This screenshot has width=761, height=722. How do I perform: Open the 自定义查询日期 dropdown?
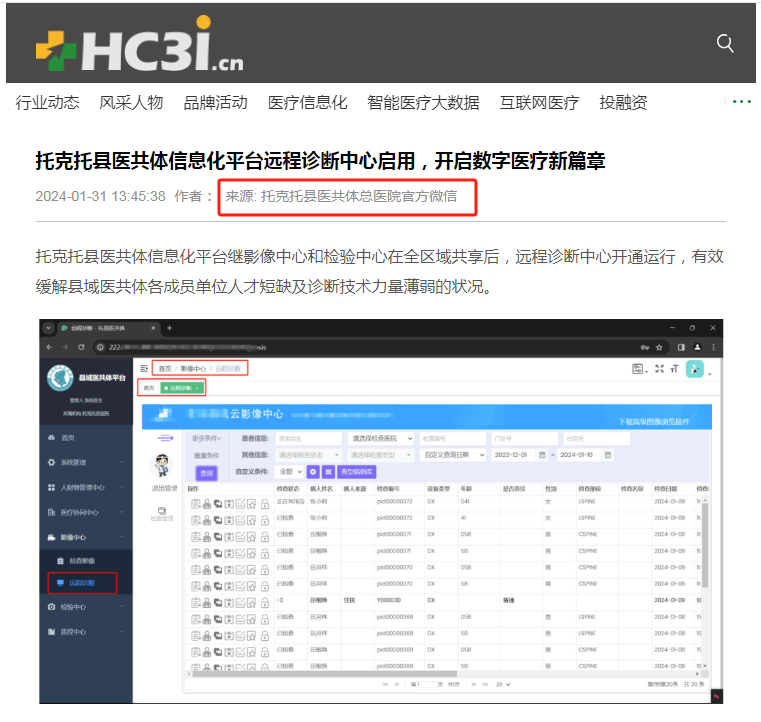[453, 455]
